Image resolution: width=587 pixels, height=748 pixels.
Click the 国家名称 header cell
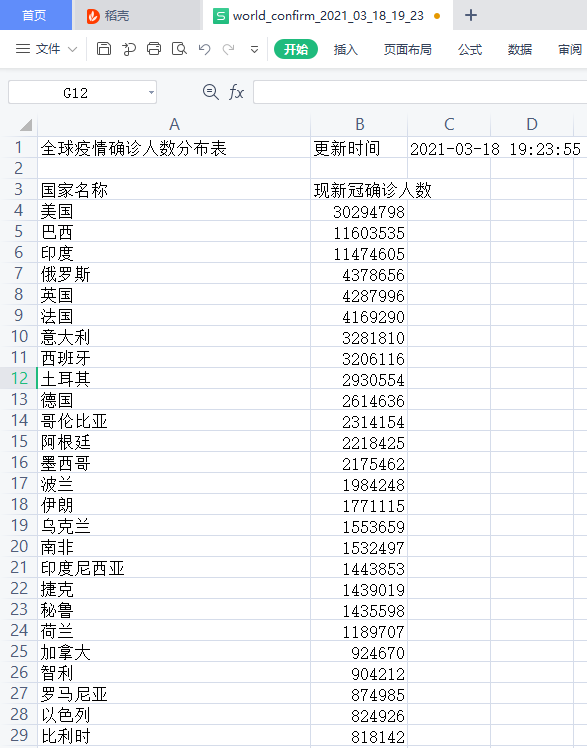click(174, 190)
